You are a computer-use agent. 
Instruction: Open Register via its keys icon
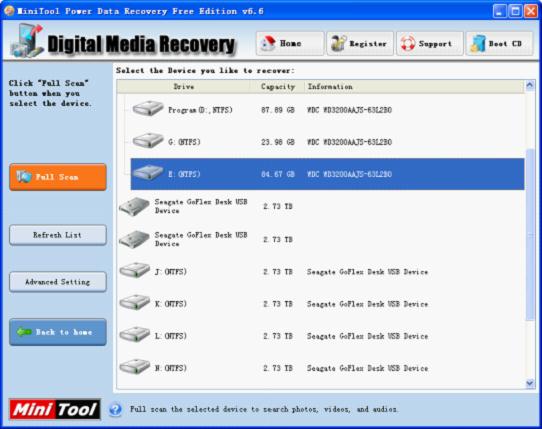(x=338, y=44)
